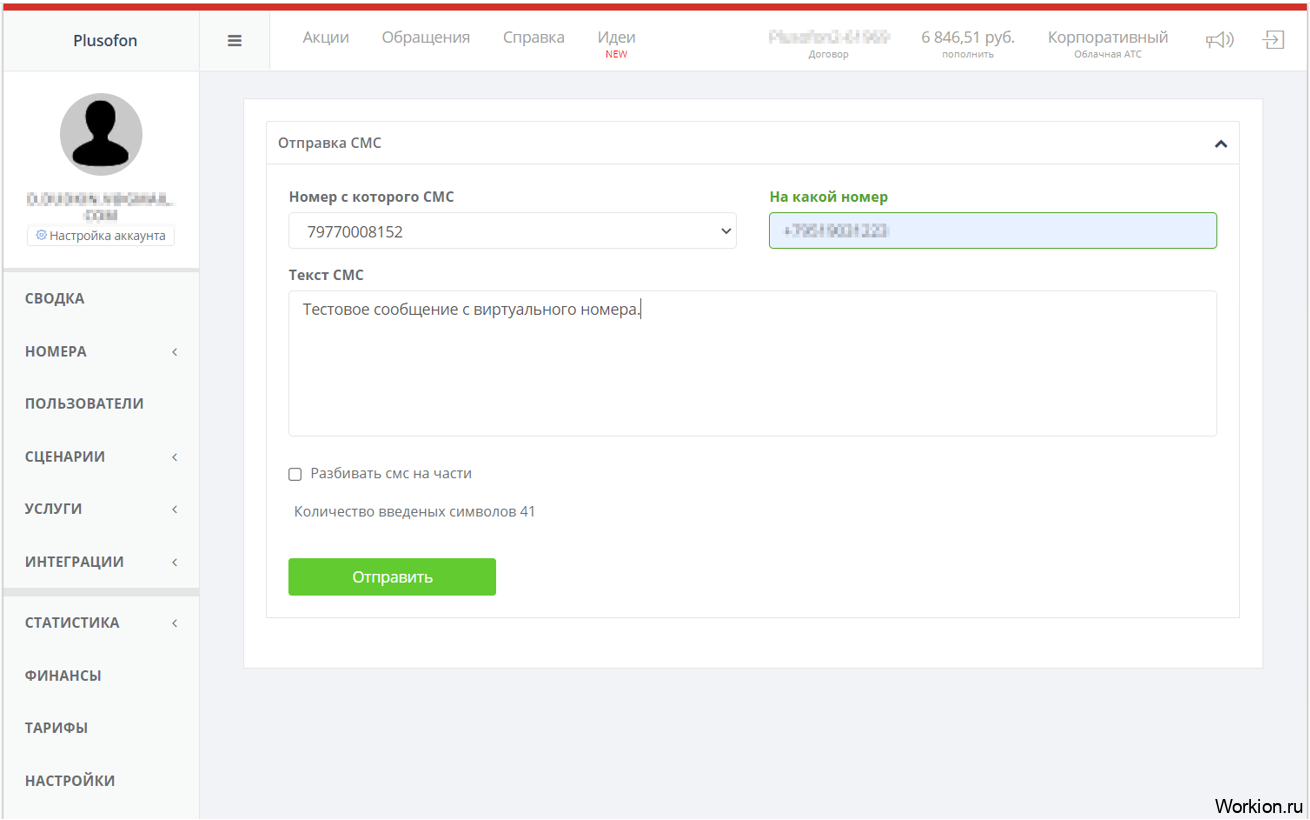Click the user avatar picture
Image resolution: width=1310 pixels, height=820 pixels.
coord(101,134)
